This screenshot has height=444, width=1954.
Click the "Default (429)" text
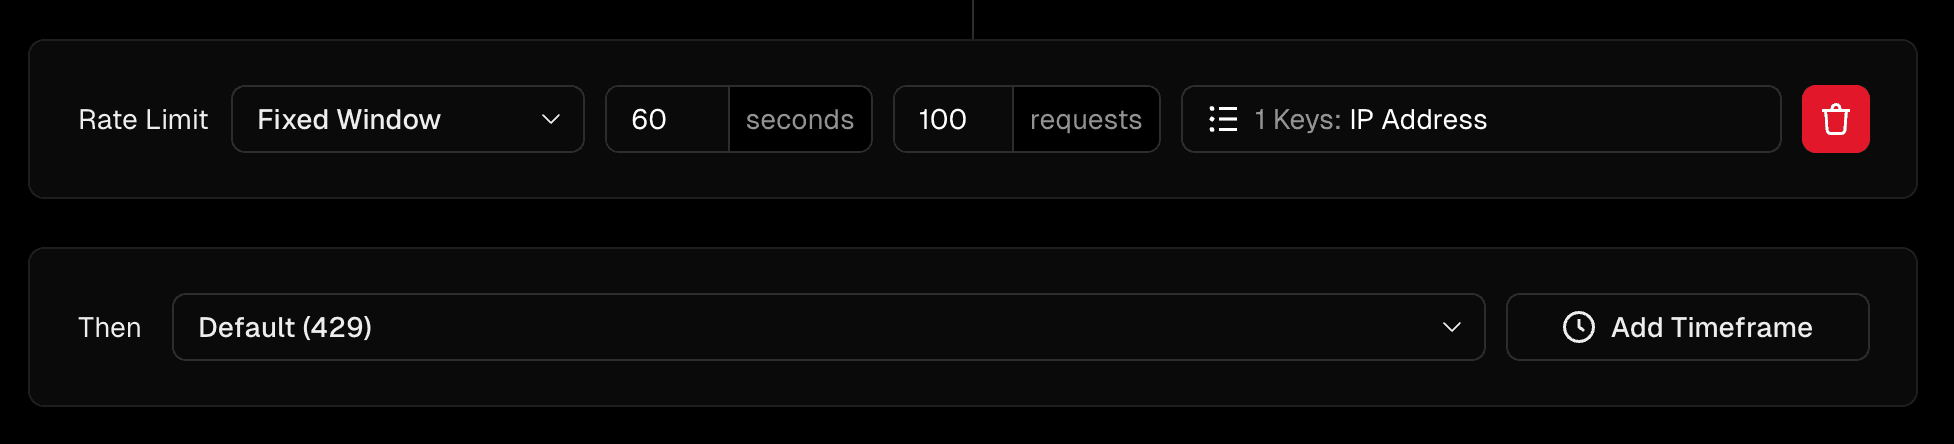click(285, 328)
